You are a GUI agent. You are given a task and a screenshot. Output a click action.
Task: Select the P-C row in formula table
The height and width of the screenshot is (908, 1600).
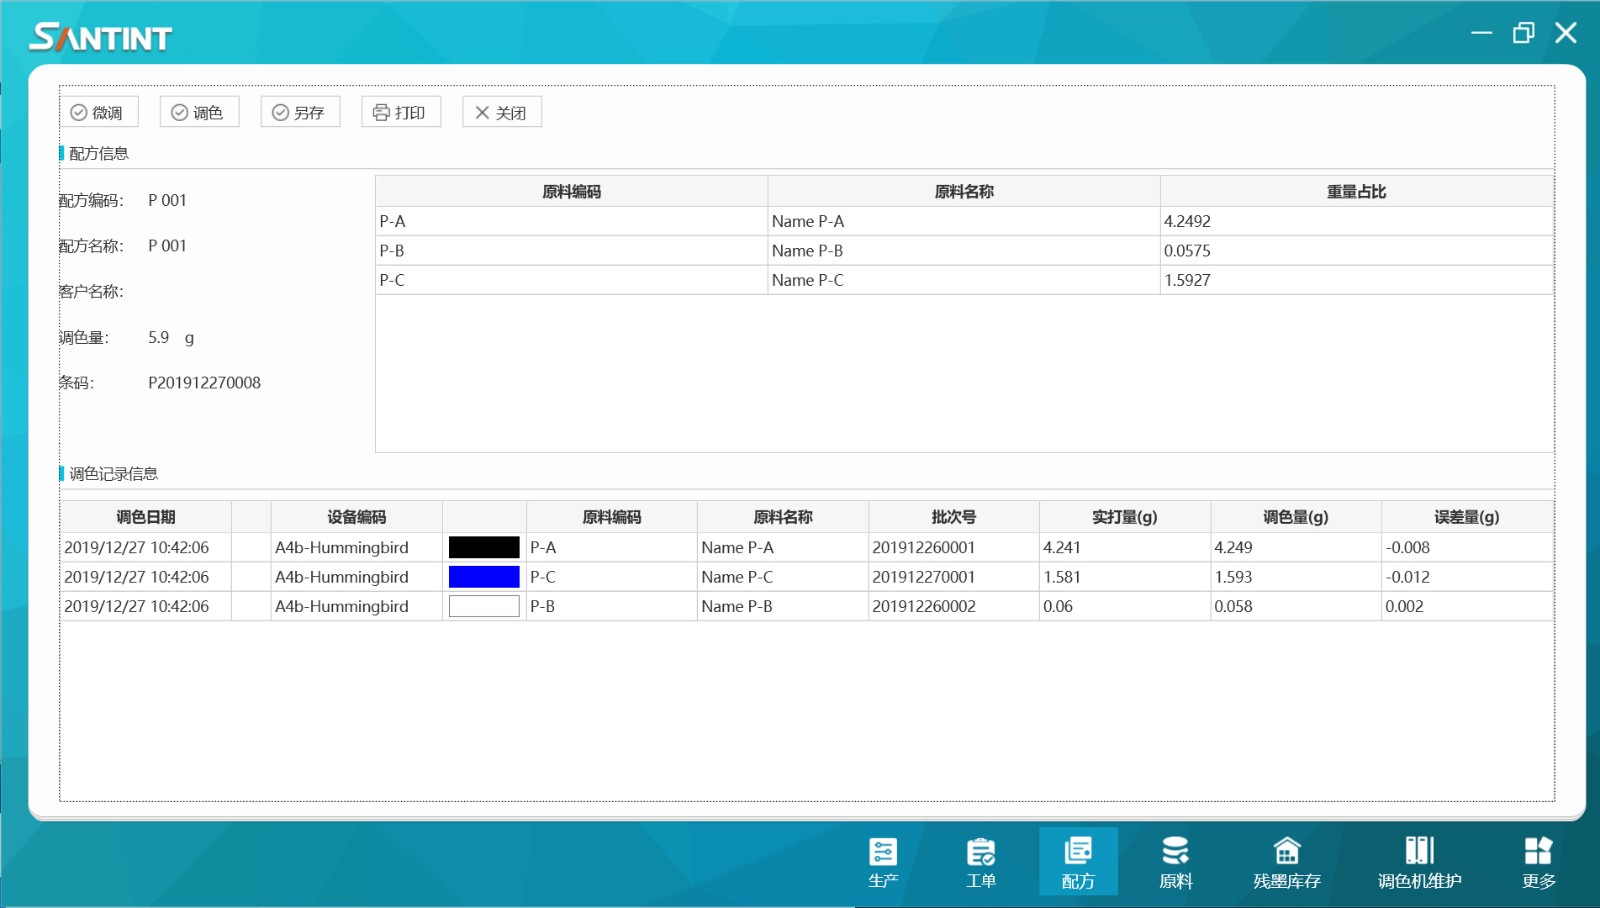pos(964,280)
